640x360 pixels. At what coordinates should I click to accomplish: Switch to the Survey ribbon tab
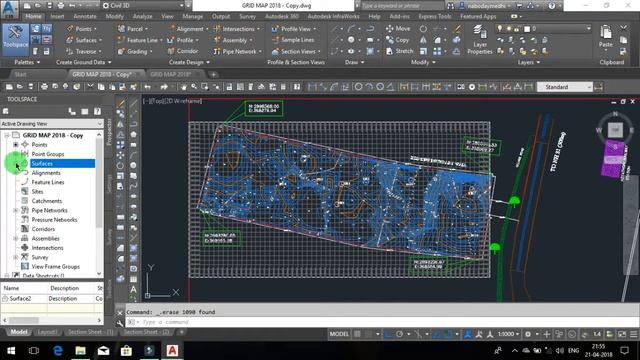point(247,16)
